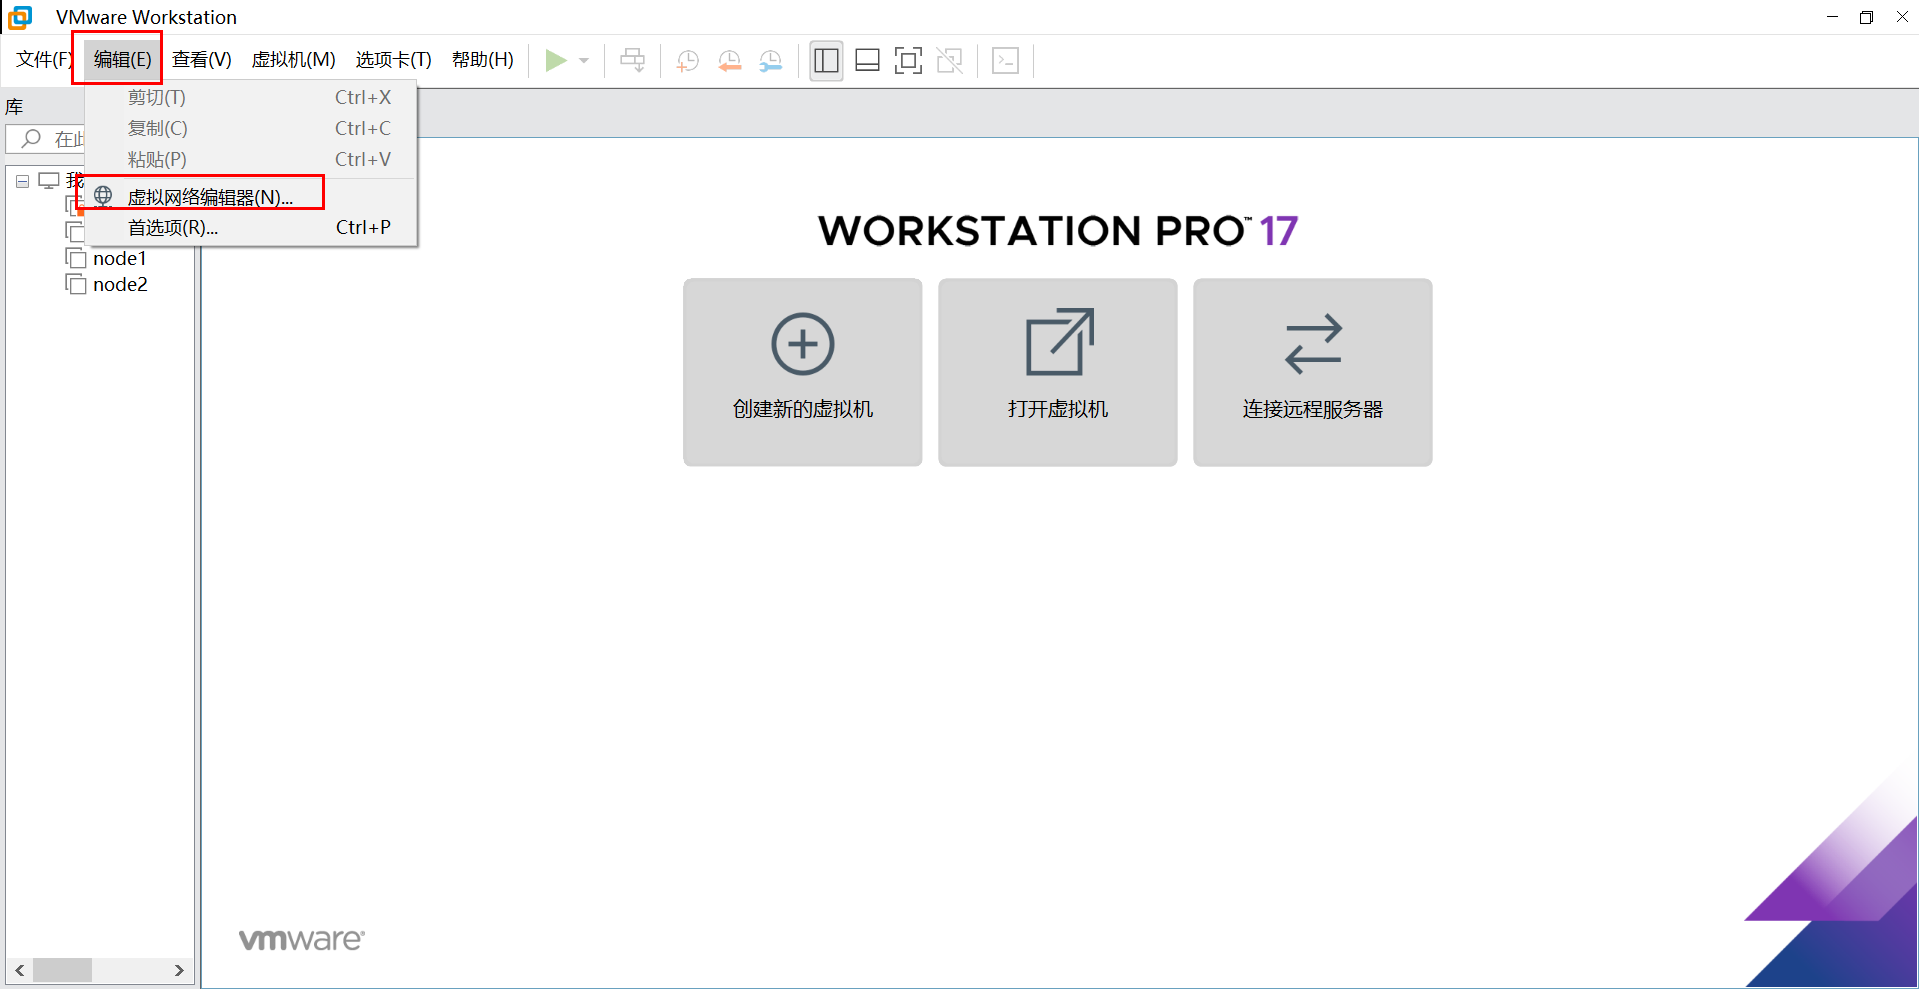This screenshot has width=1919, height=989.
Task: Click the computer icon in library tree
Action: point(49,181)
